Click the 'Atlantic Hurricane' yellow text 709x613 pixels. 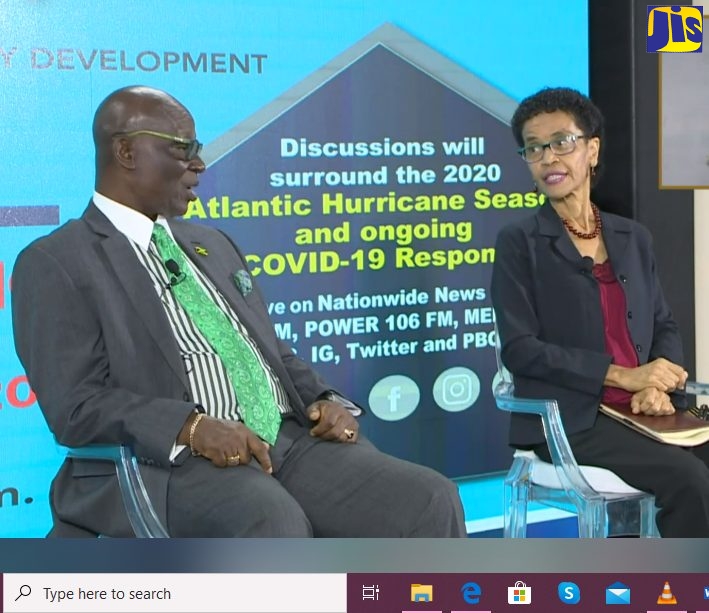[x=326, y=206]
